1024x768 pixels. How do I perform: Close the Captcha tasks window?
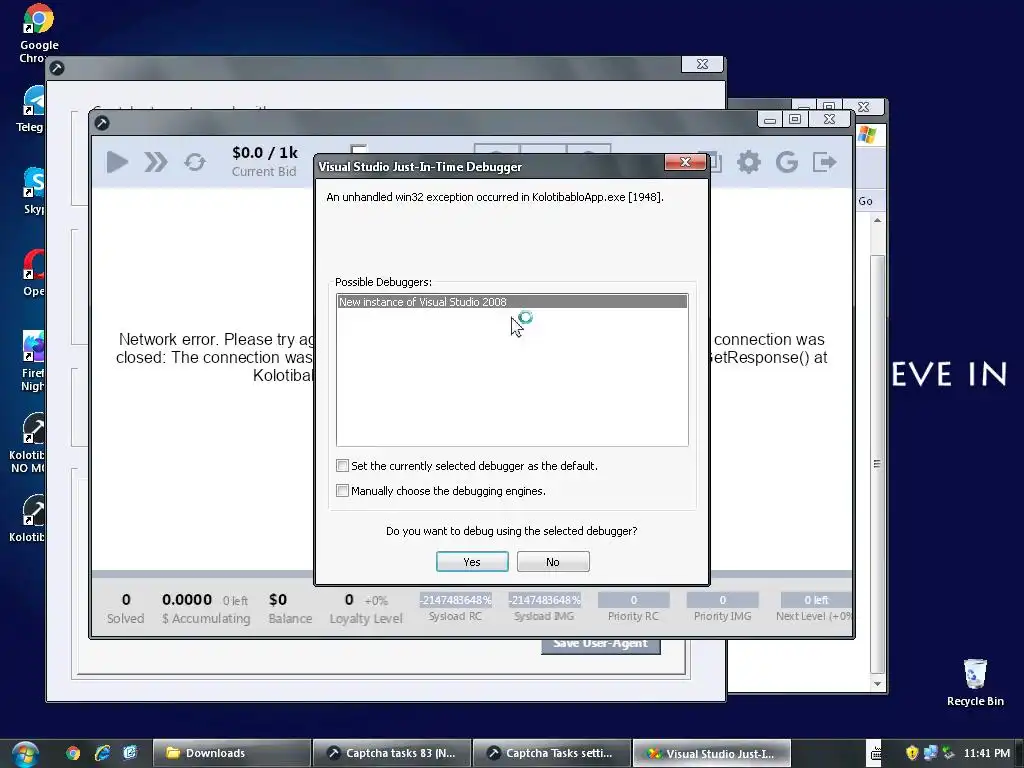(x=829, y=120)
